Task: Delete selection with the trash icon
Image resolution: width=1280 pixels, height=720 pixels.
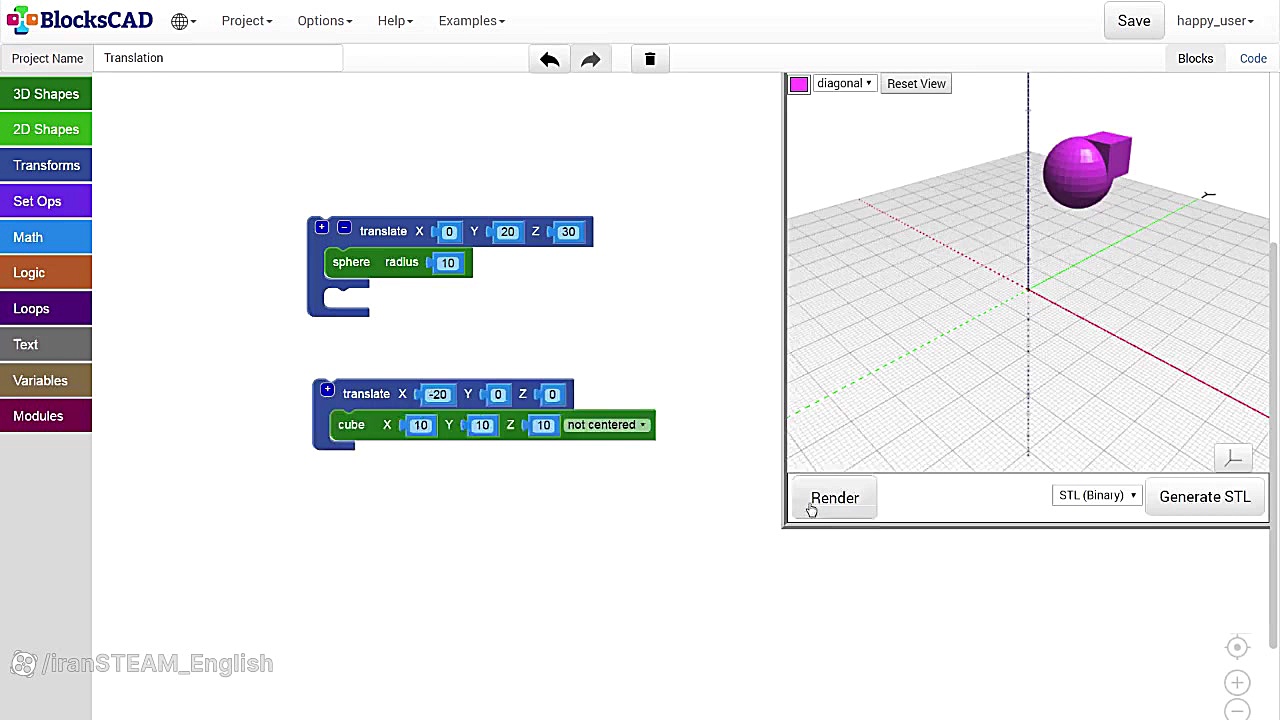Action: (x=650, y=59)
